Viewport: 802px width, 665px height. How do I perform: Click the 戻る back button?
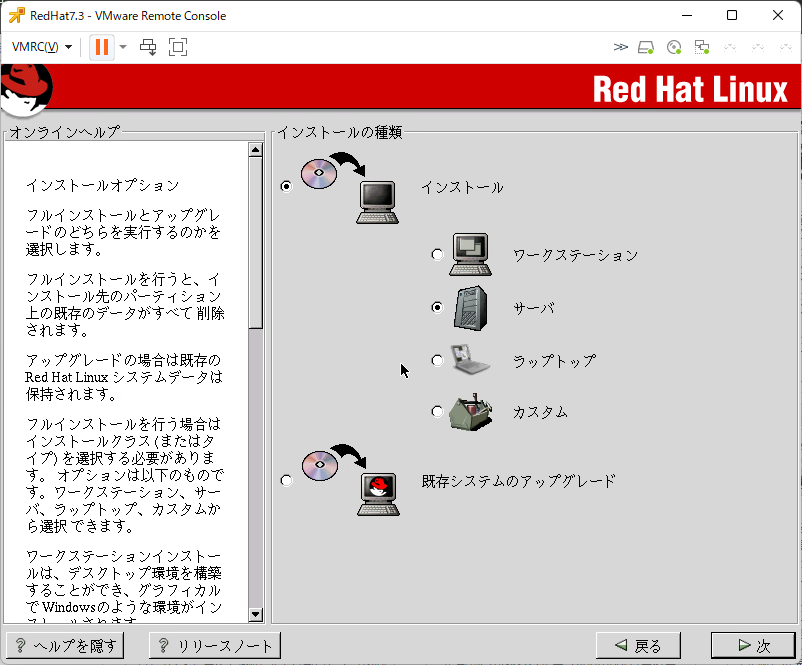[x=638, y=646]
